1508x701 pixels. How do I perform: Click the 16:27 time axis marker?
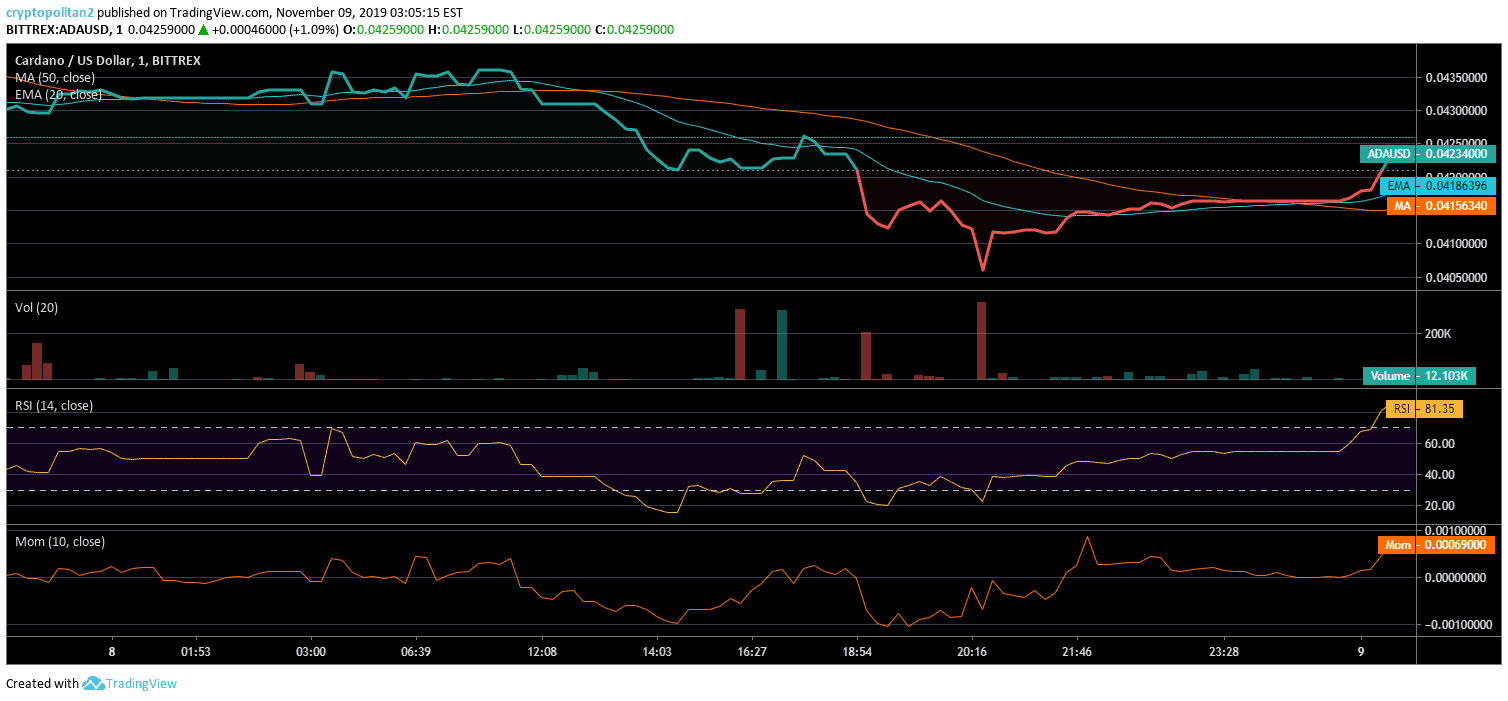tap(751, 650)
